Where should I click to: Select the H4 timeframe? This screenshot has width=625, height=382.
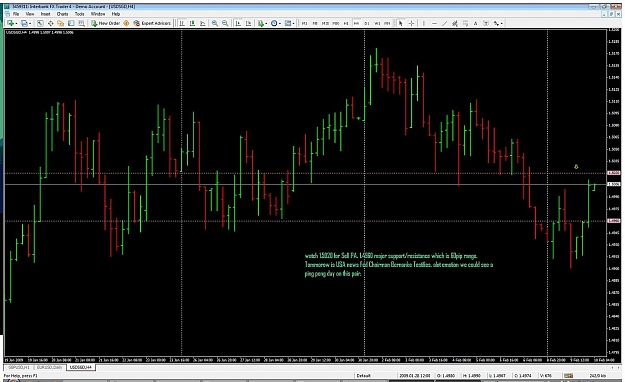tap(356, 24)
